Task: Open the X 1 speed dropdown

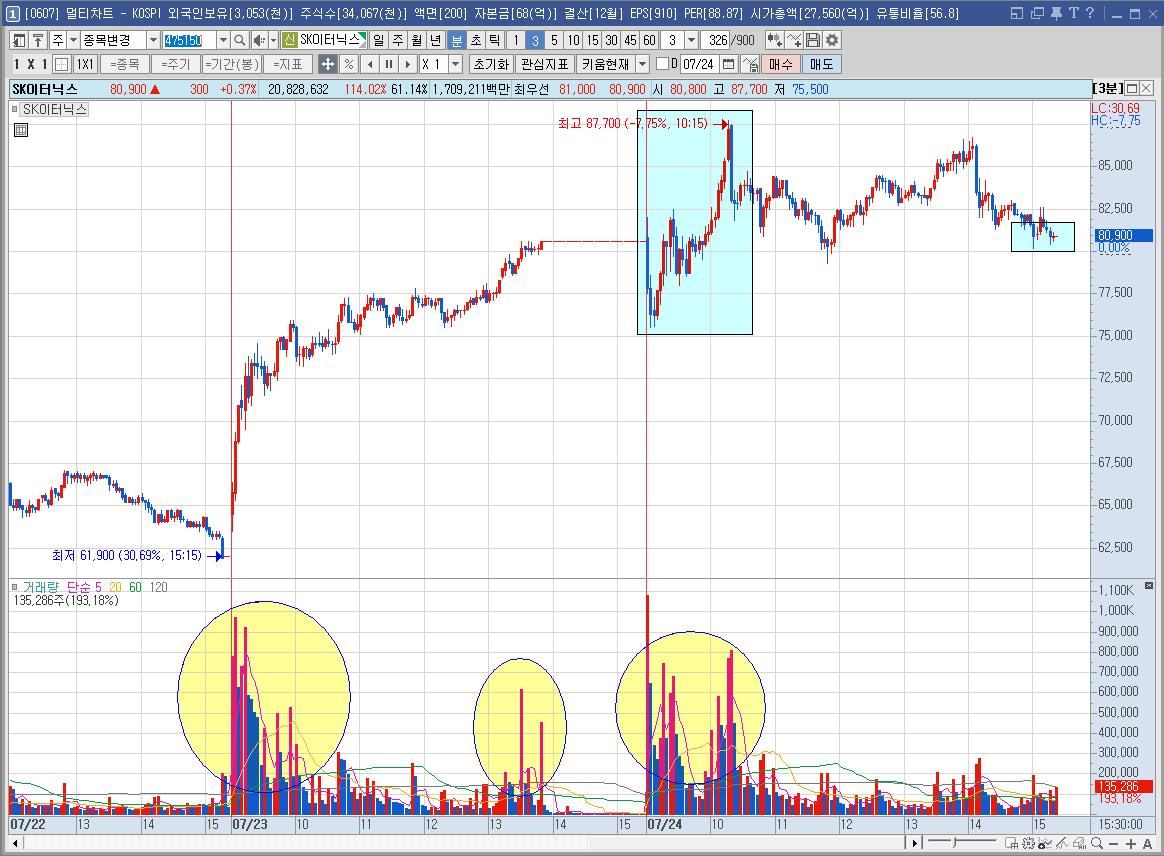Action: click(x=456, y=65)
